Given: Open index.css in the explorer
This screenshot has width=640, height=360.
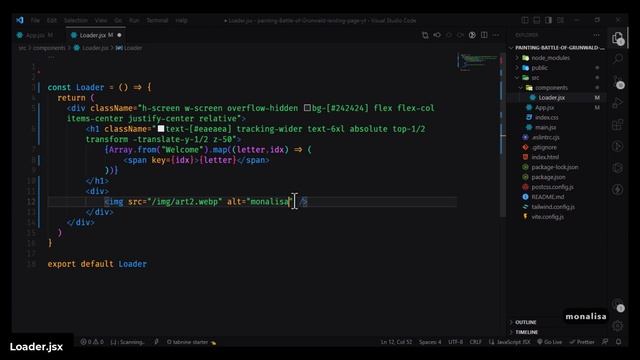Looking at the screenshot, I should (x=547, y=117).
